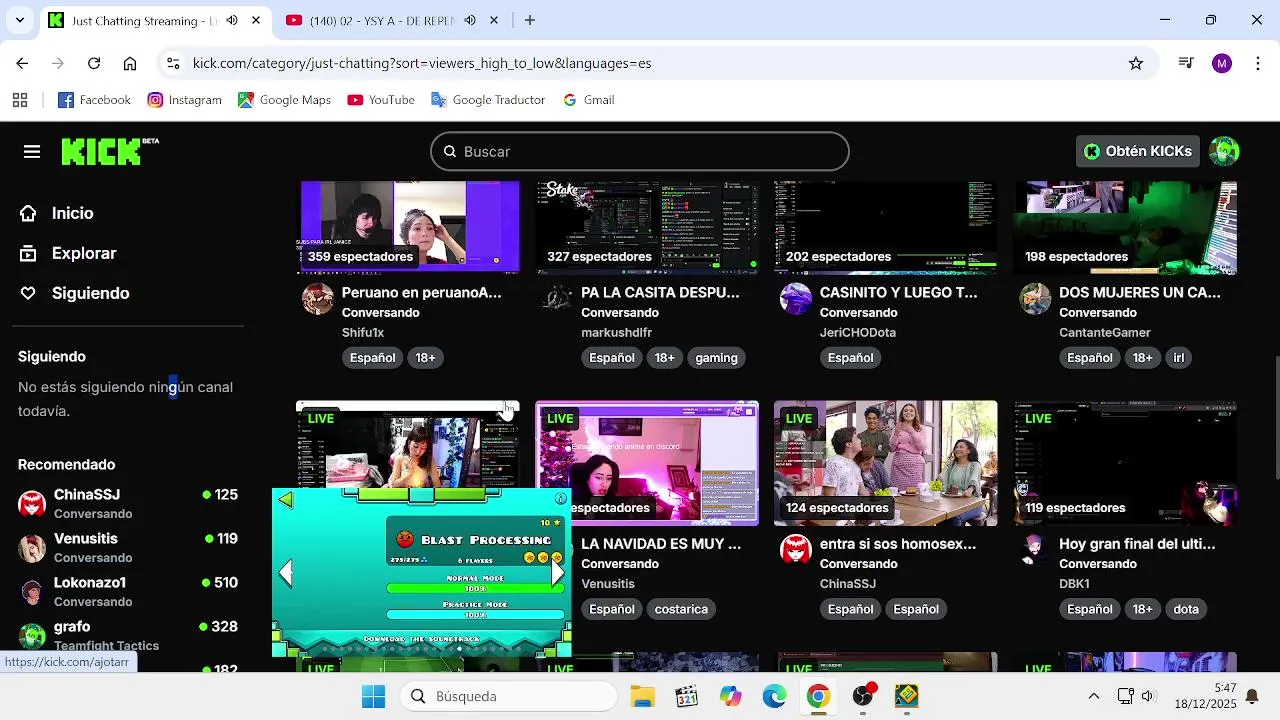
Task: Open Windows Start menu
Action: (374, 696)
